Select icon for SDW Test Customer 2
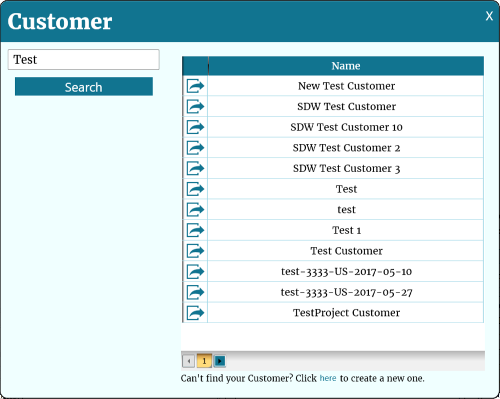This screenshot has width=500, height=399. [x=195, y=148]
